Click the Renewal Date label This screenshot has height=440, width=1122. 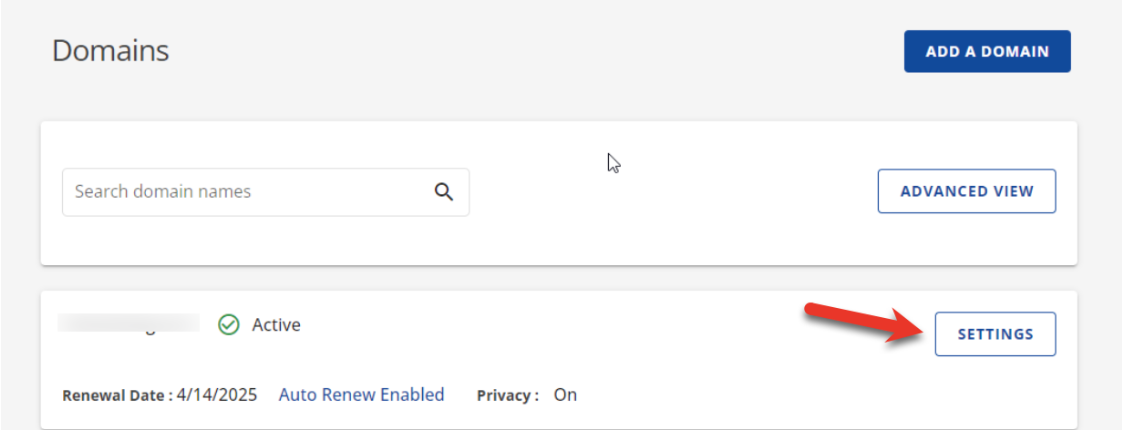click(117, 396)
